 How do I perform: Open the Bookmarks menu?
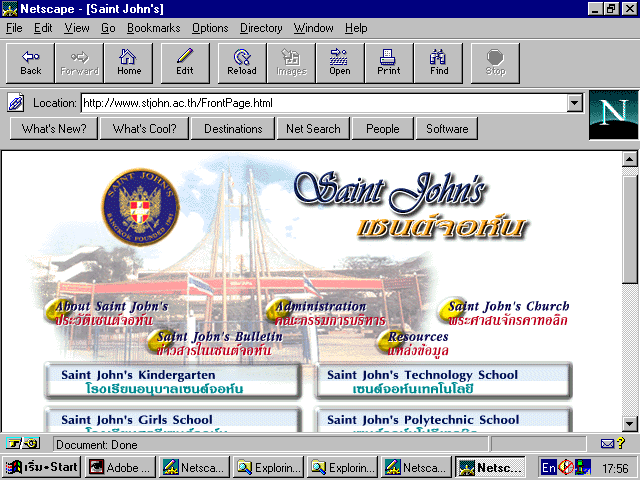point(151,28)
